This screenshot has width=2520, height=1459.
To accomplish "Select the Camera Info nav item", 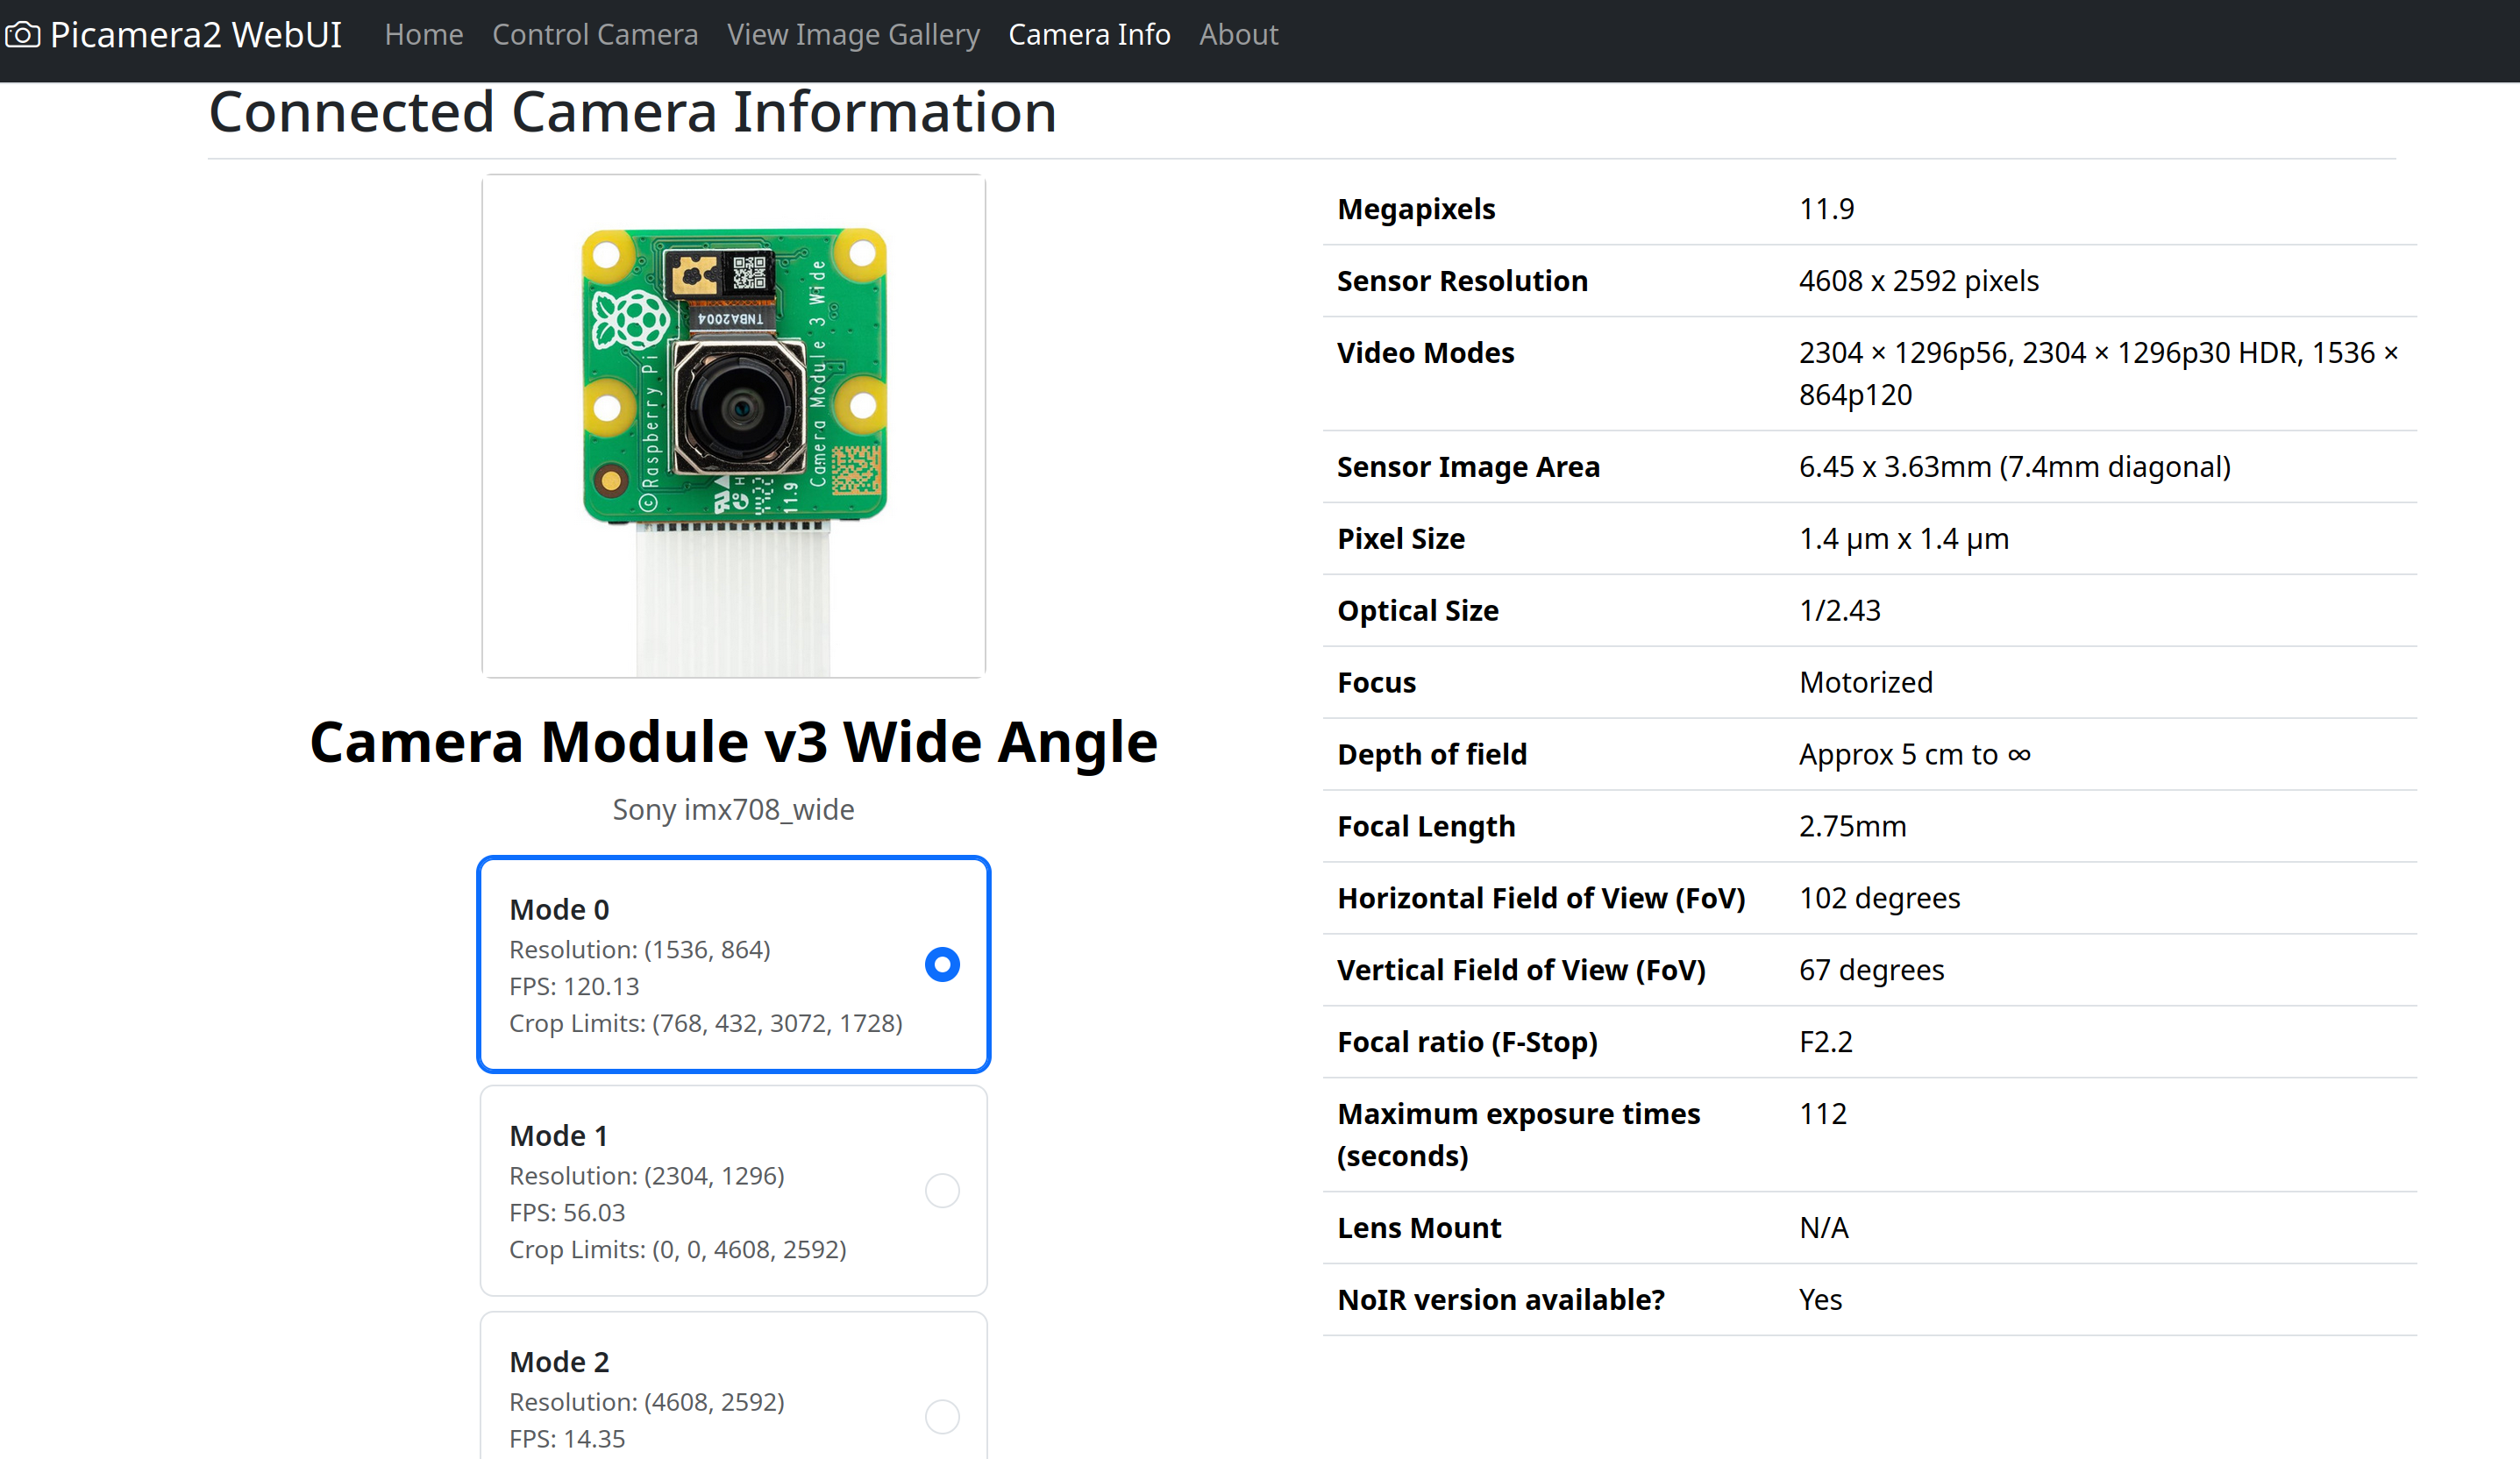I will click(x=1089, y=35).
